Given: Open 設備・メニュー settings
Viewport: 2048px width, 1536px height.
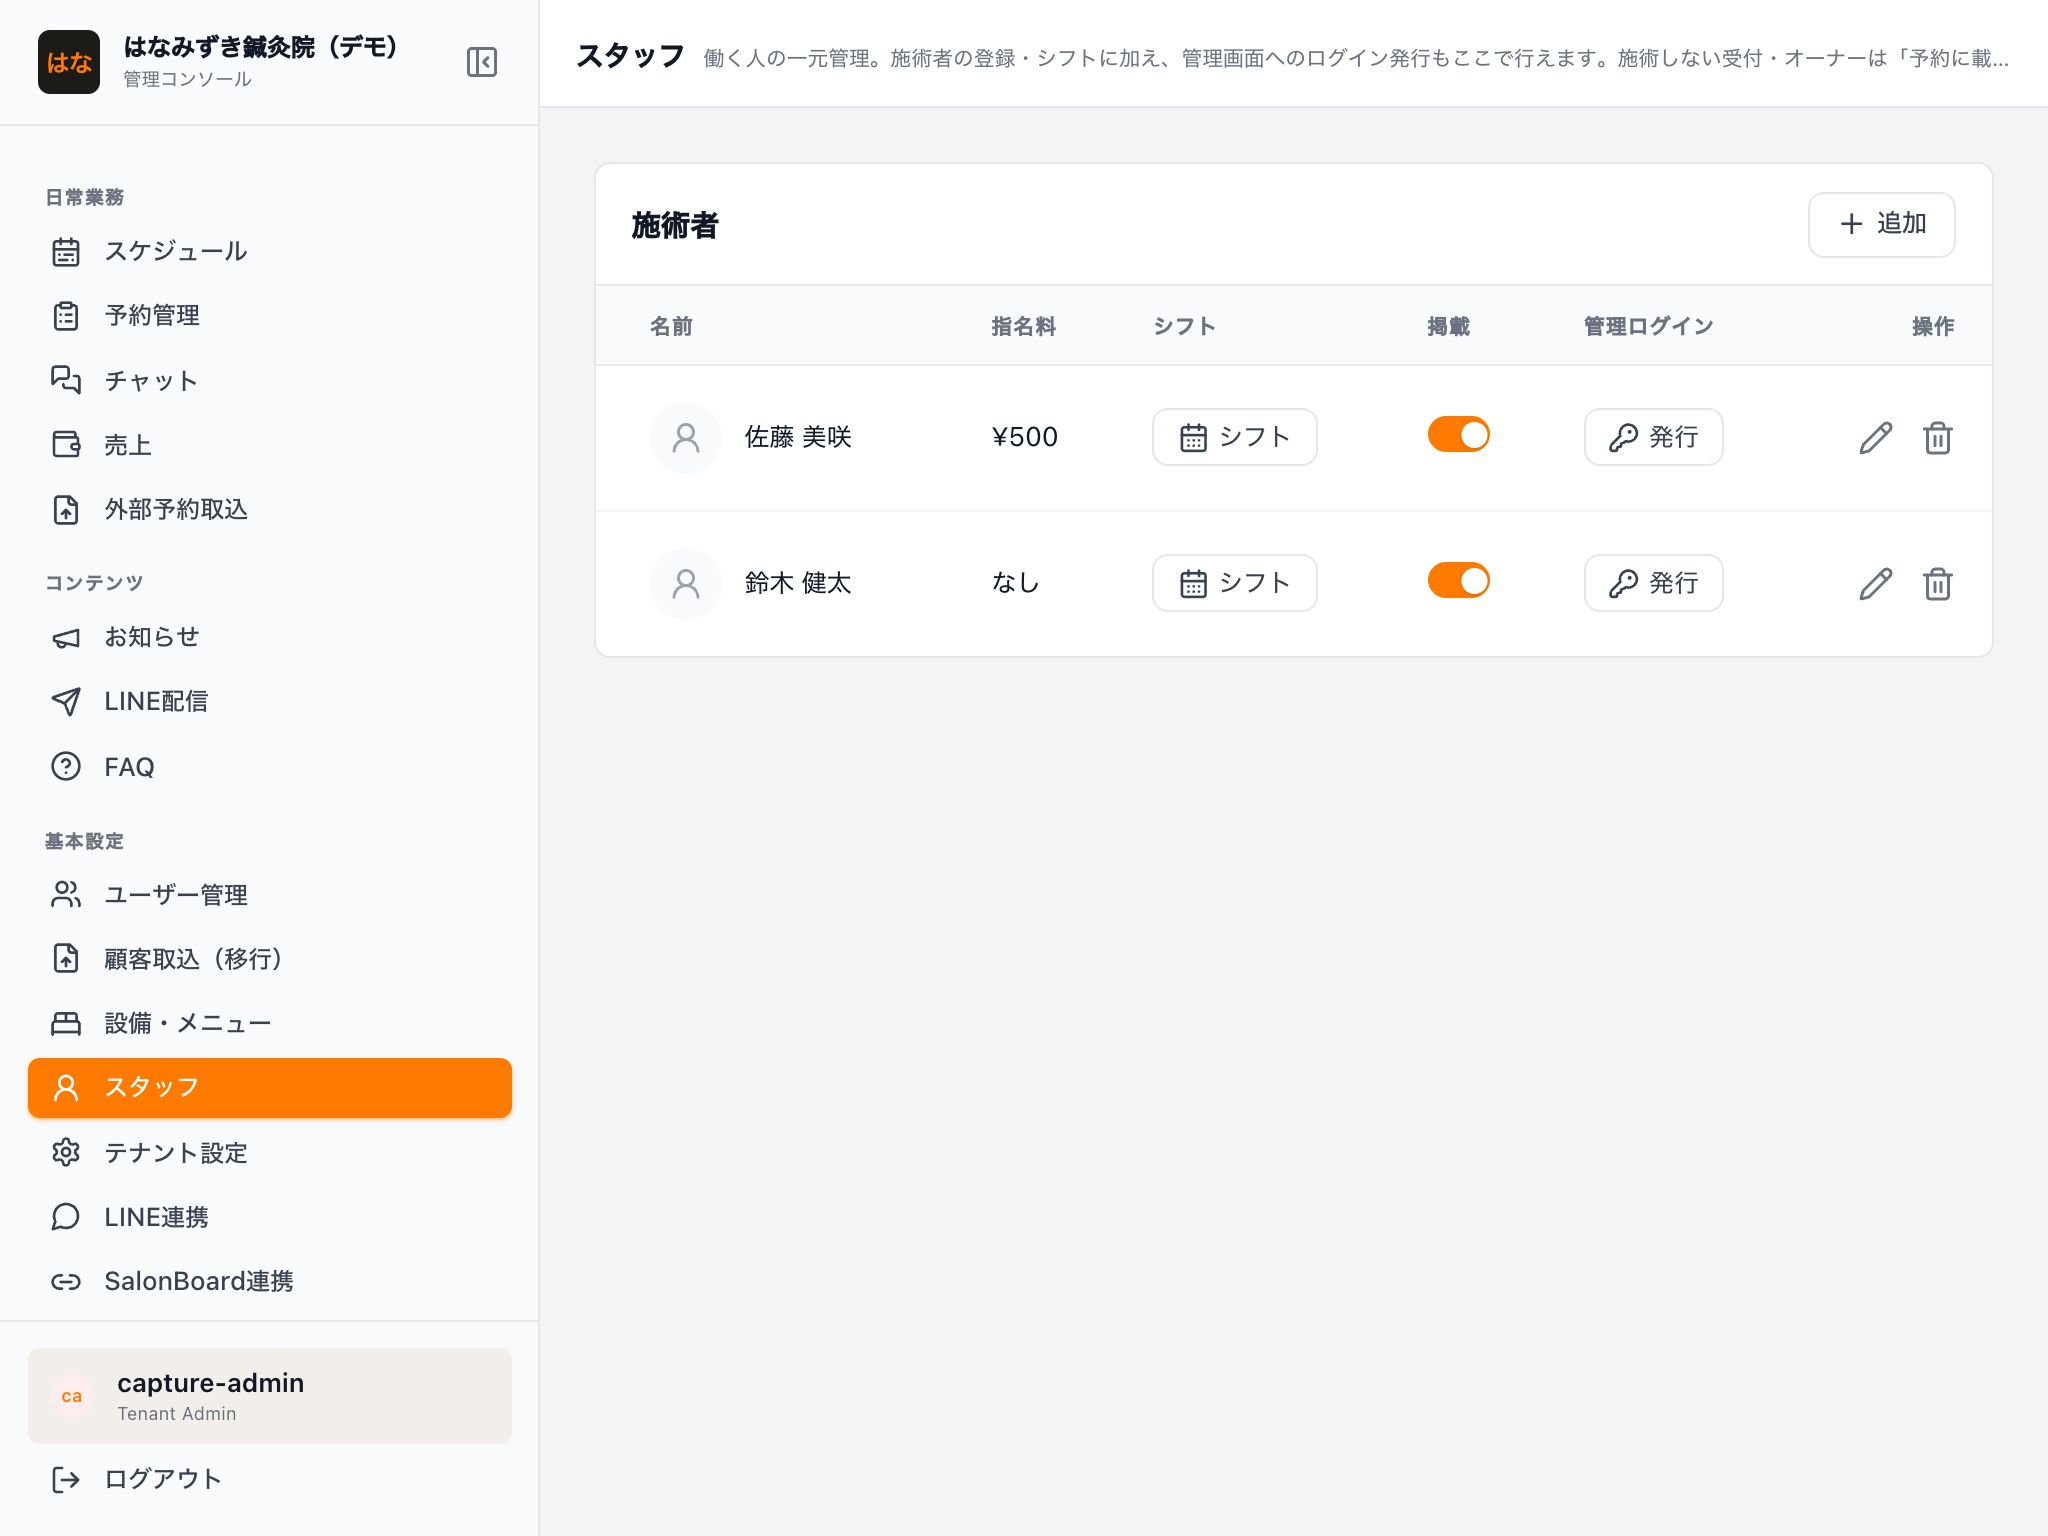Looking at the screenshot, I should [x=270, y=1023].
